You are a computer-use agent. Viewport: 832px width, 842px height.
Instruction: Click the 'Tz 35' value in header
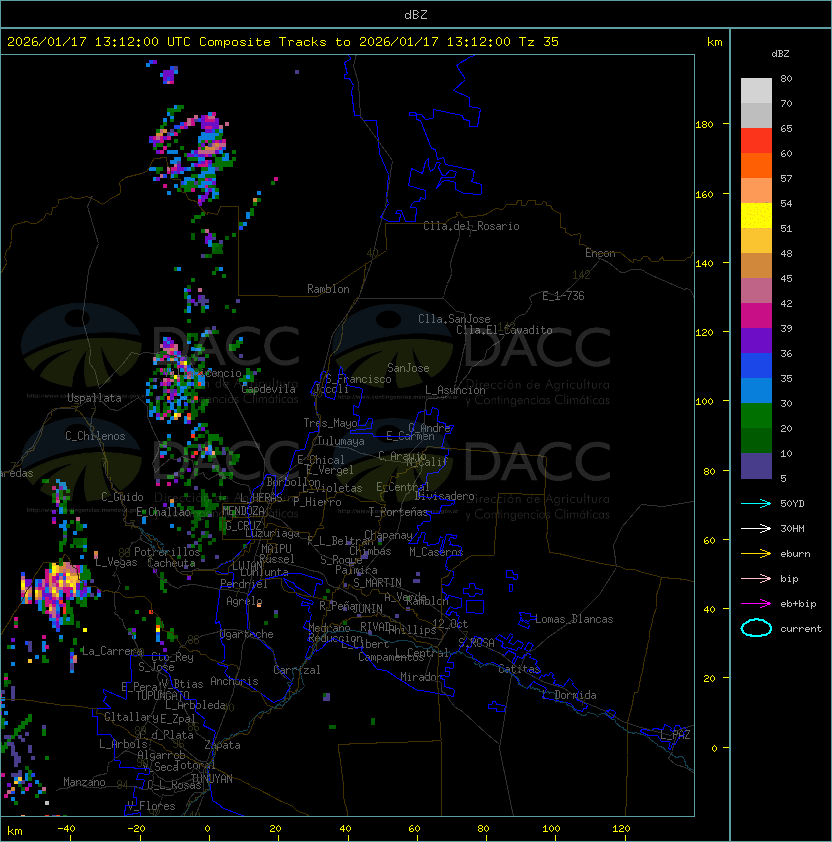pyautogui.click(x=539, y=42)
